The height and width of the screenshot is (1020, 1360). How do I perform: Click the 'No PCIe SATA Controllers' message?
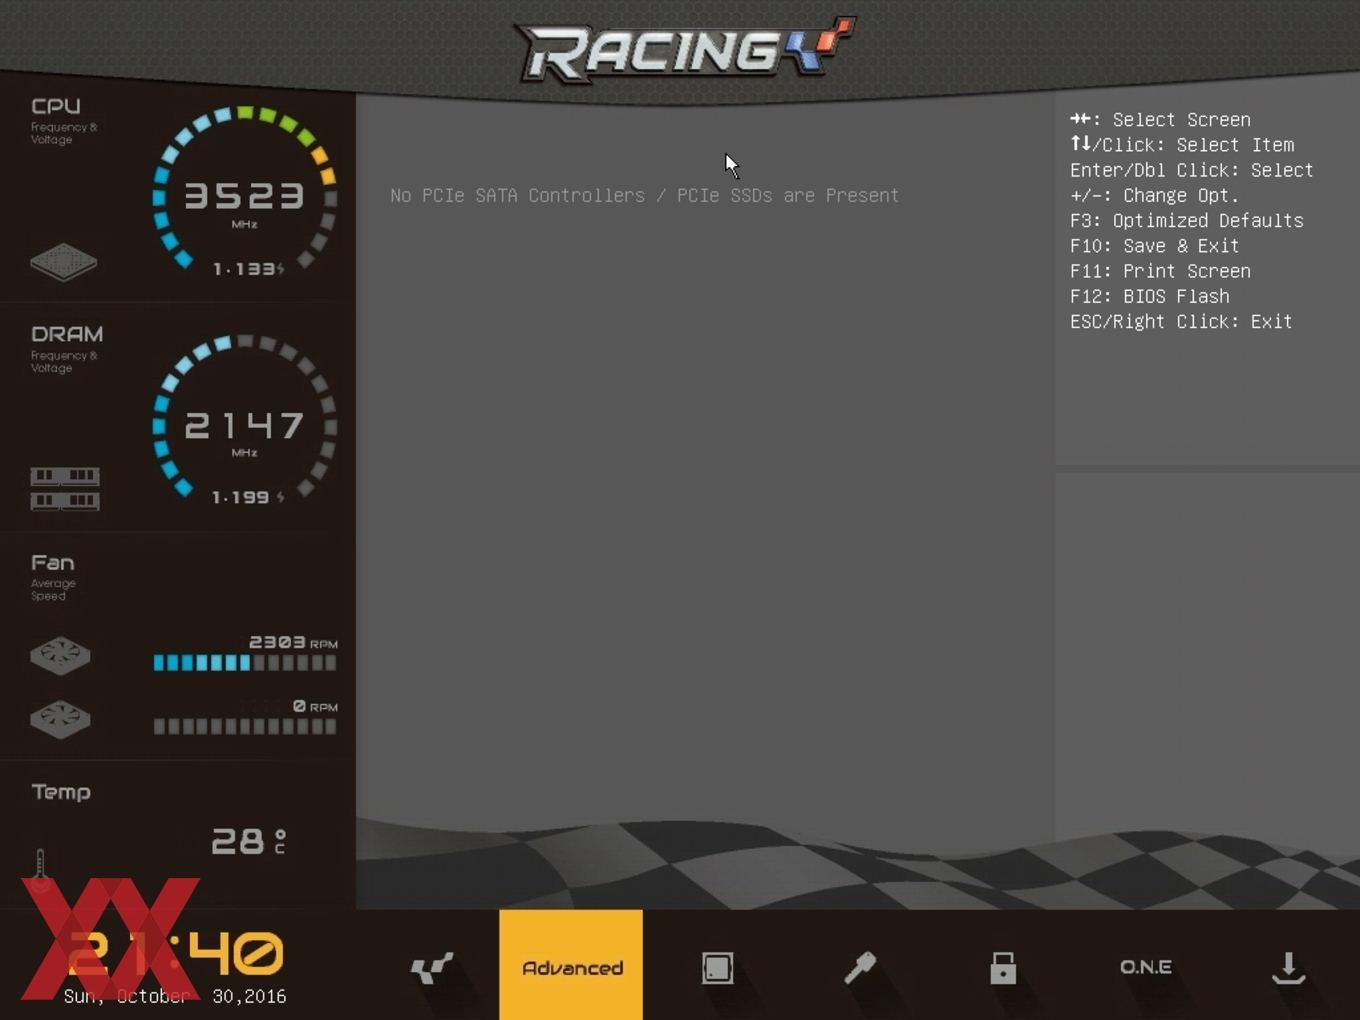pyautogui.click(x=644, y=195)
